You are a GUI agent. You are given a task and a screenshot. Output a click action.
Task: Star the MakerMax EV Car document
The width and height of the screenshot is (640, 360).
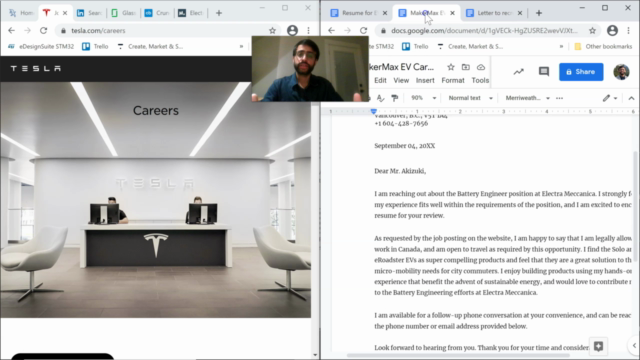(451, 67)
